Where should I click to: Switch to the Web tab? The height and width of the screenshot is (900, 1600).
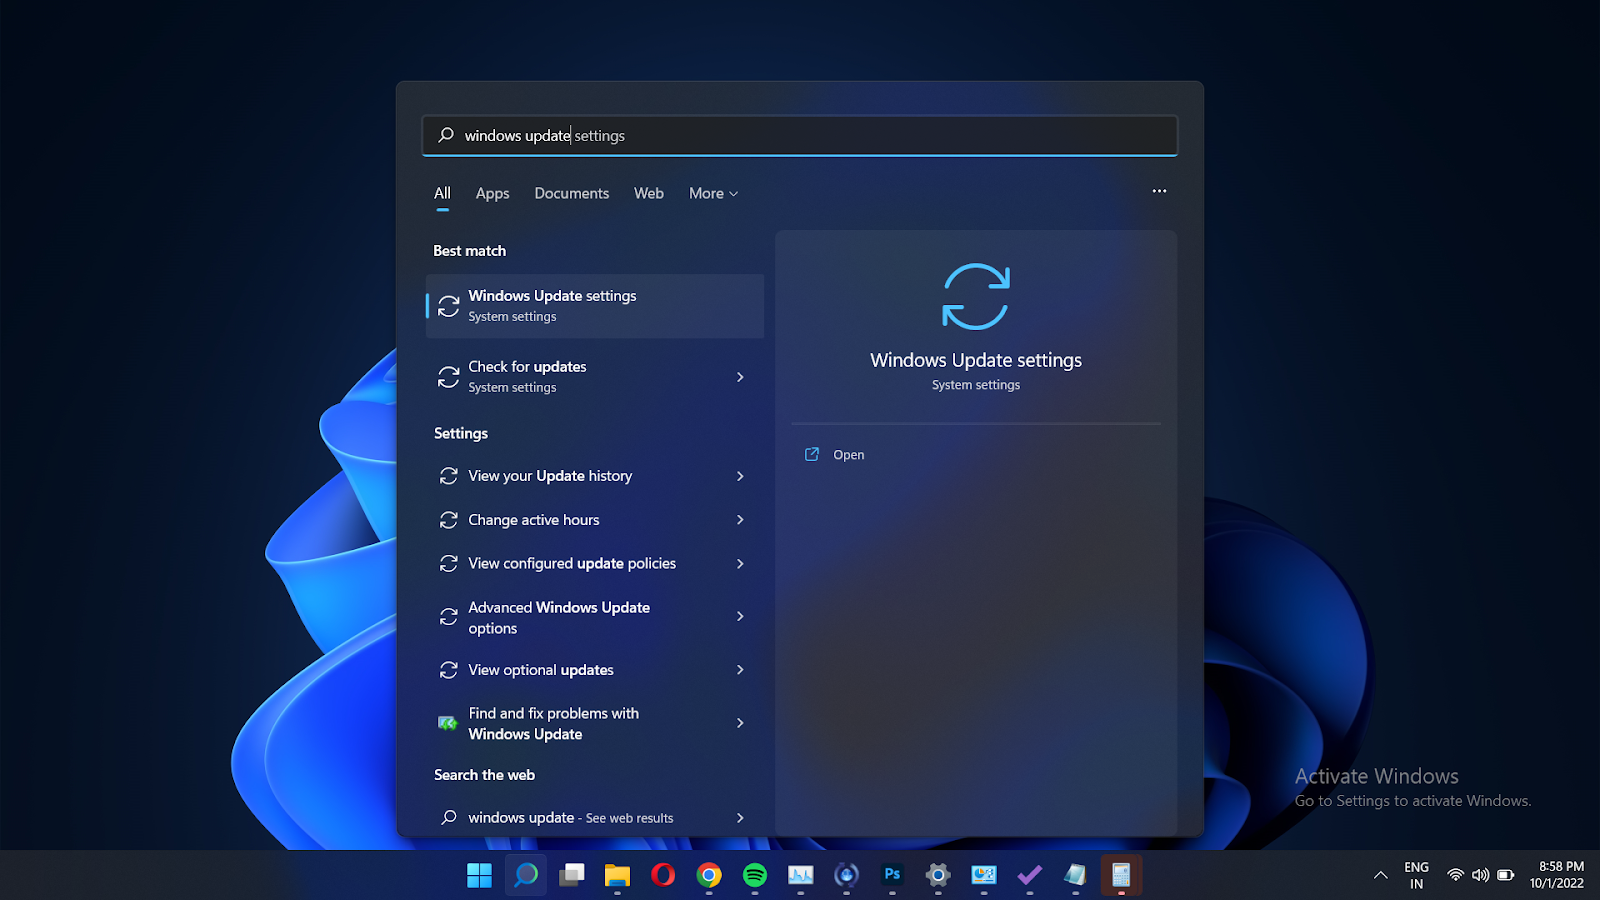tap(648, 194)
